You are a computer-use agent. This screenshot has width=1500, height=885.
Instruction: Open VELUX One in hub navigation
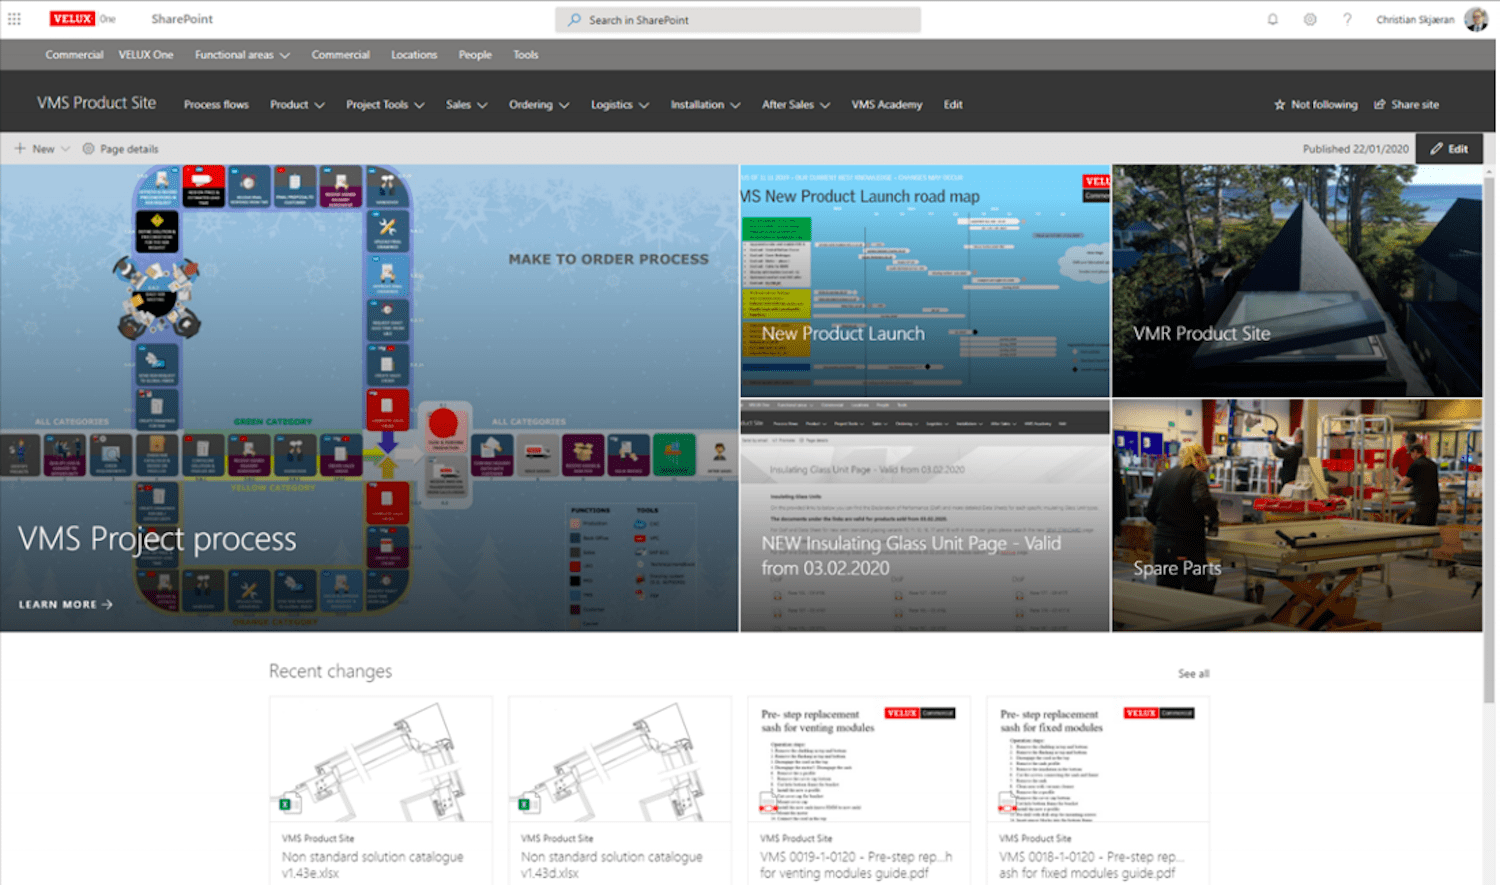(x=146, y=55)
